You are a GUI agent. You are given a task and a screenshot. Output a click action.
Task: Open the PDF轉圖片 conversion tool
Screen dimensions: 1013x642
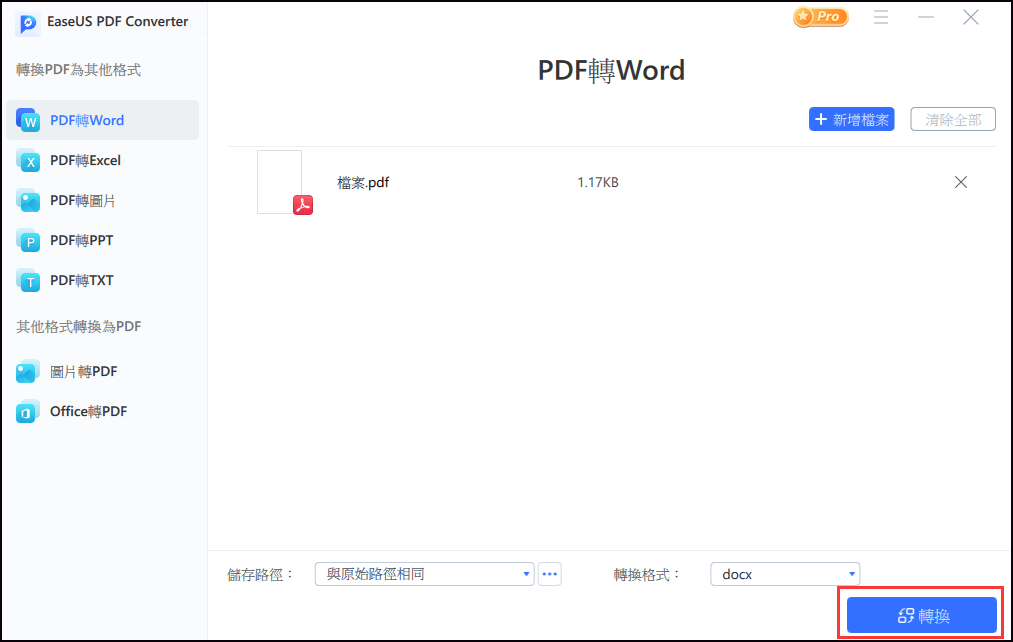pos(85,200)
